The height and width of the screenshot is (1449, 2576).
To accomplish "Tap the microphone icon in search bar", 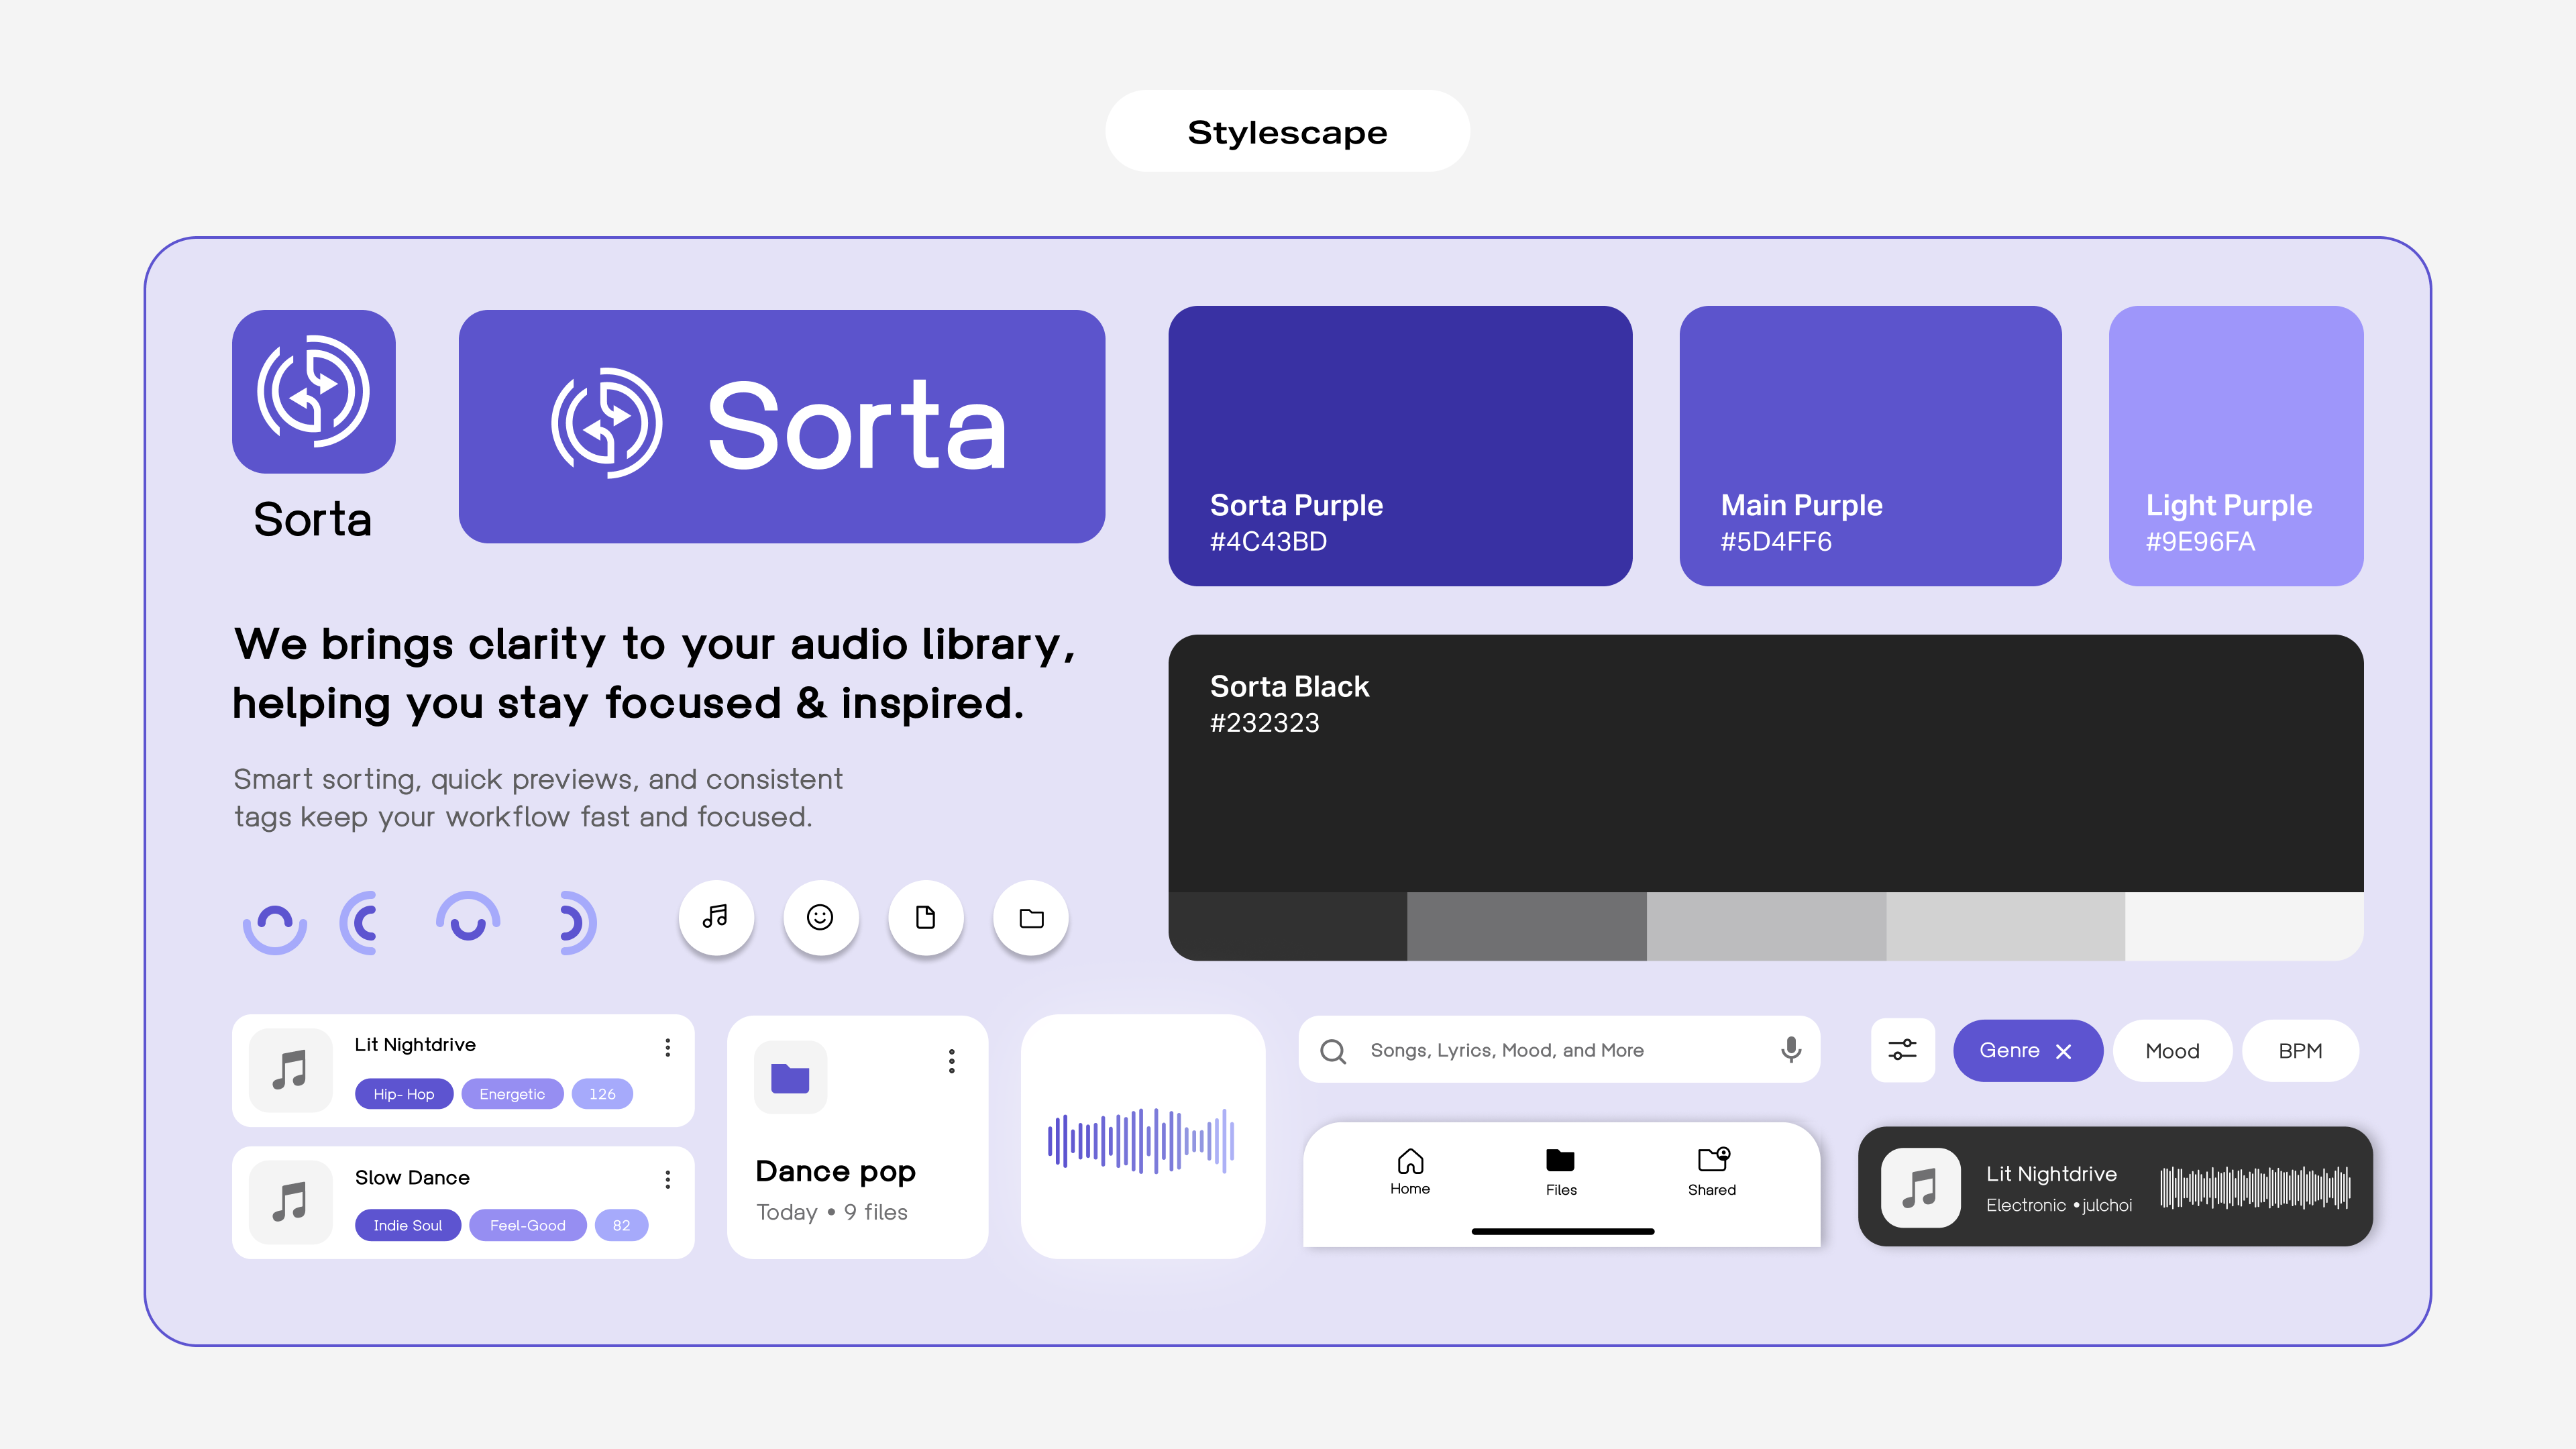I will click(x=1791, y=1049).
